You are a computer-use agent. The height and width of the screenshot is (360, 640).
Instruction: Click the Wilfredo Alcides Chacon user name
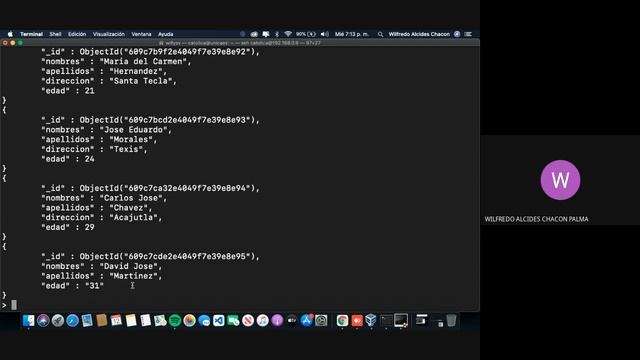[x=419, y=34]
